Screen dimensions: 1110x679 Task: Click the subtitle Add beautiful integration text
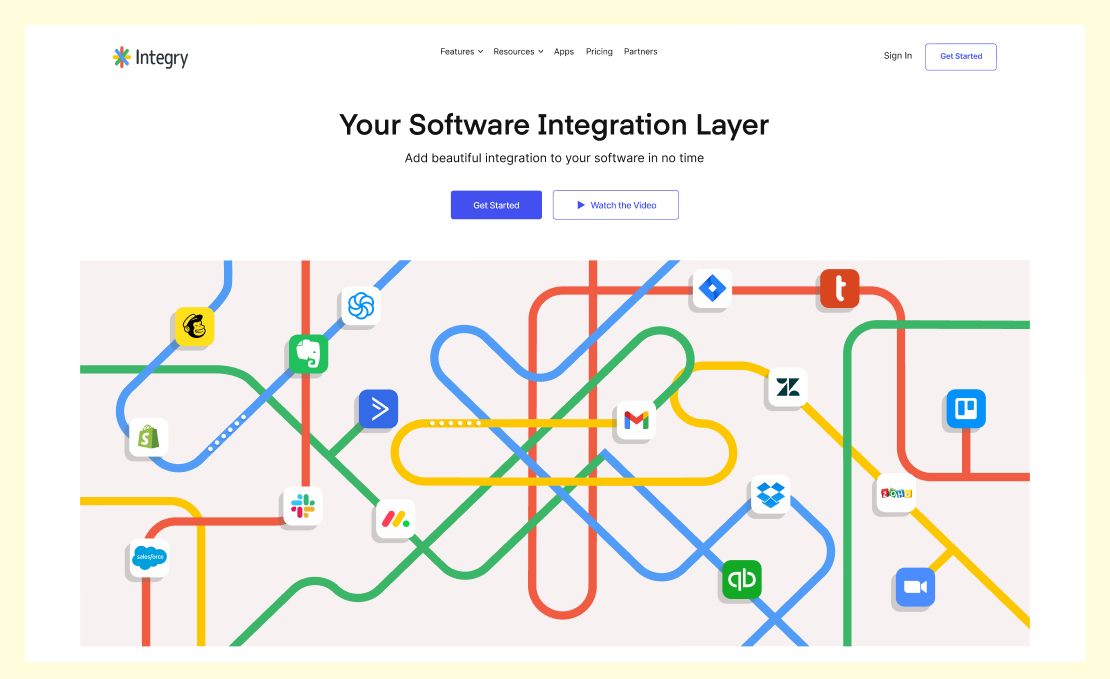(554, 158)
